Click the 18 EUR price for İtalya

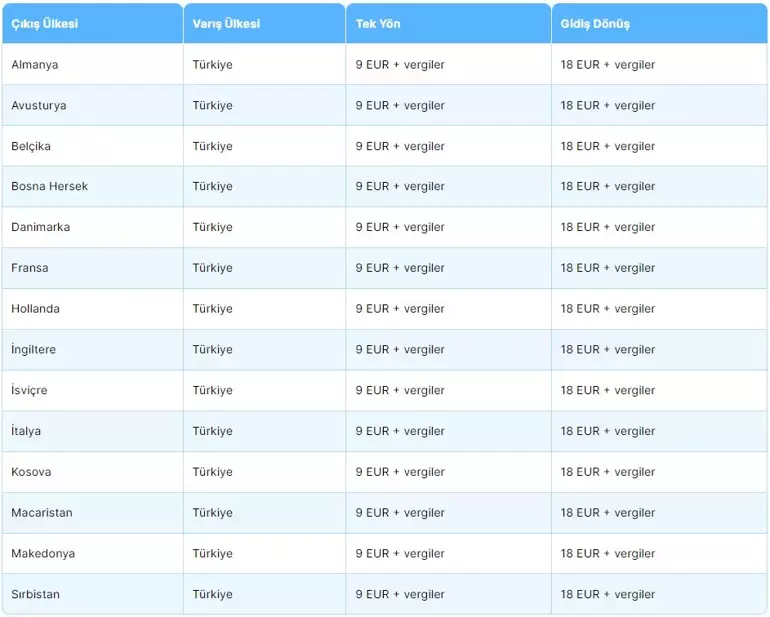pyautogui.click(x=608, y=431)
